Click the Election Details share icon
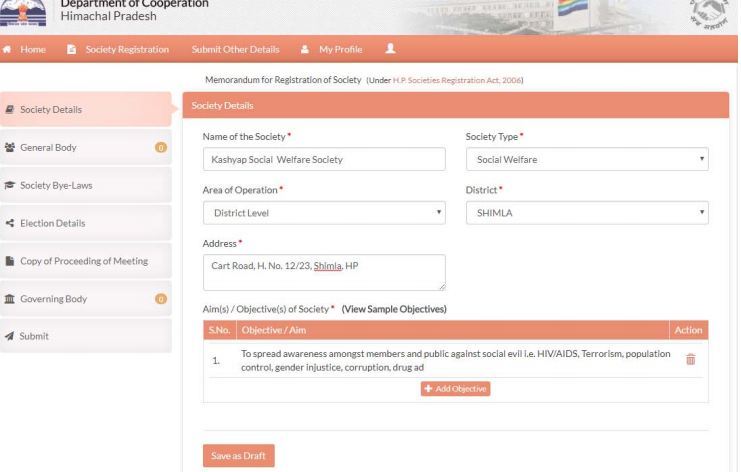 [9, 223]
